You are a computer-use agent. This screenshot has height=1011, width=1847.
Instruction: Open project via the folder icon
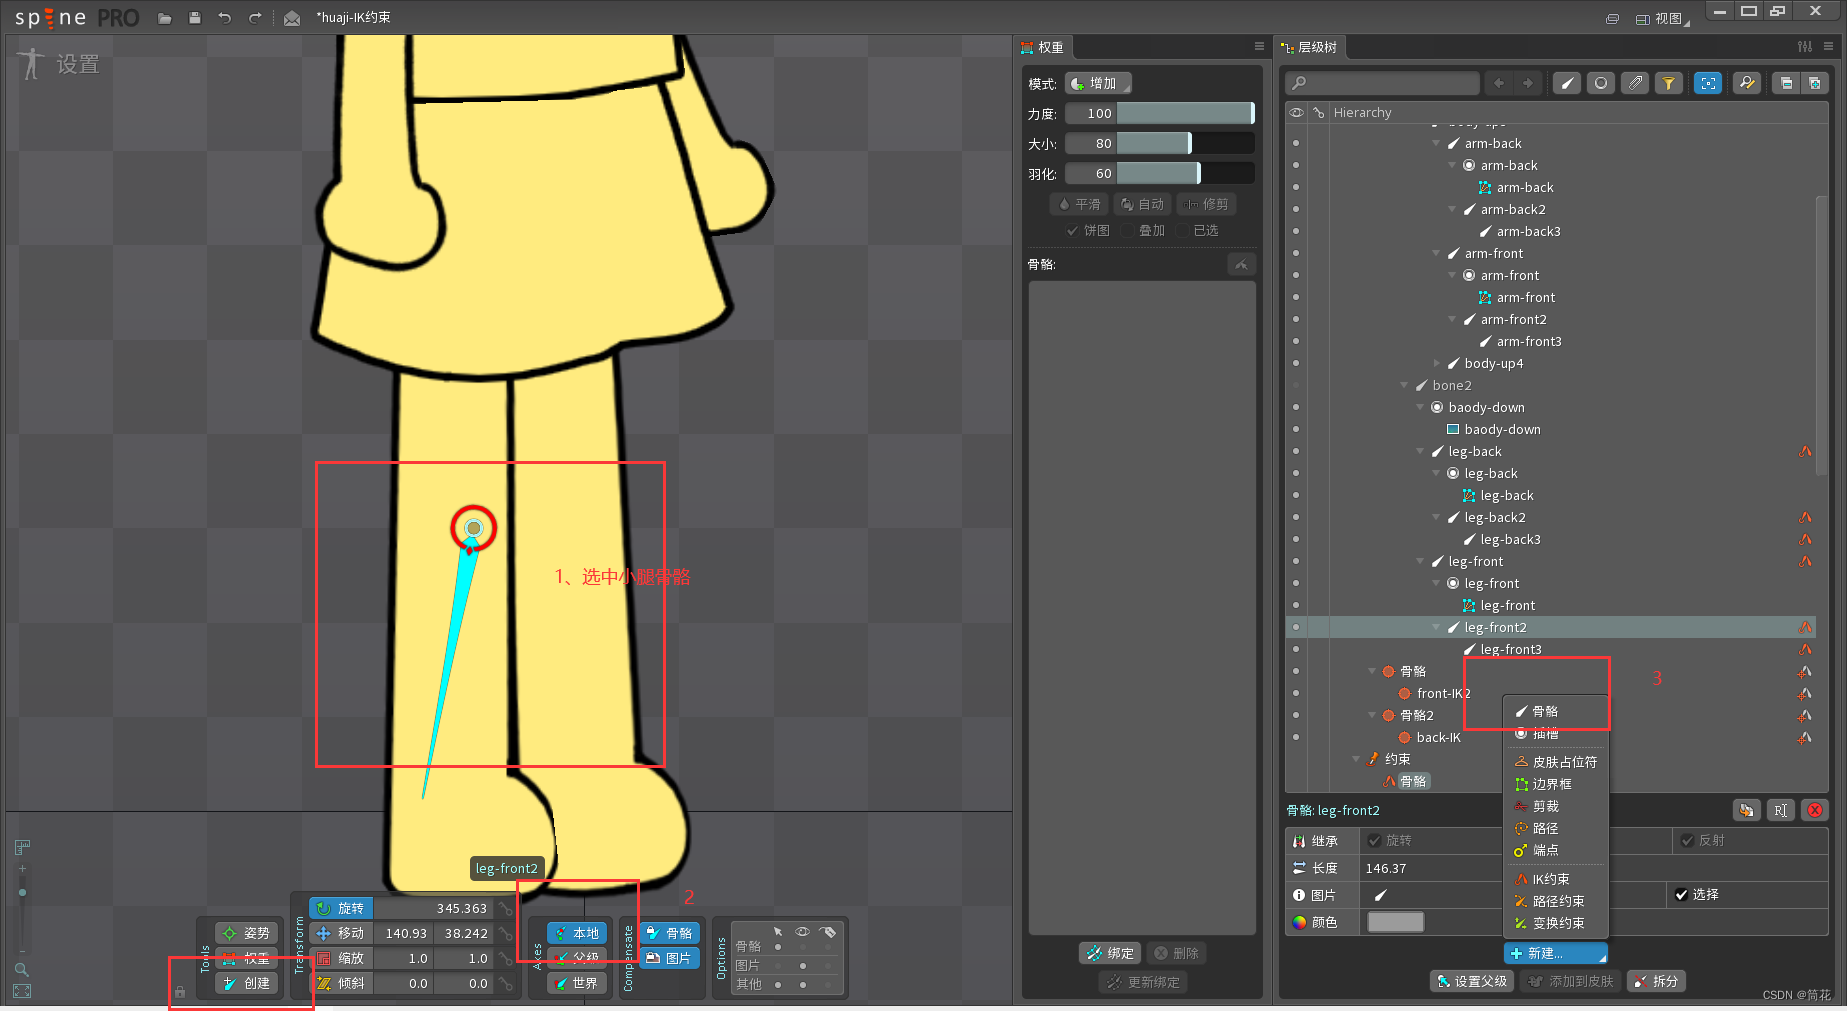pyautogui.click(x=165, y=18)
